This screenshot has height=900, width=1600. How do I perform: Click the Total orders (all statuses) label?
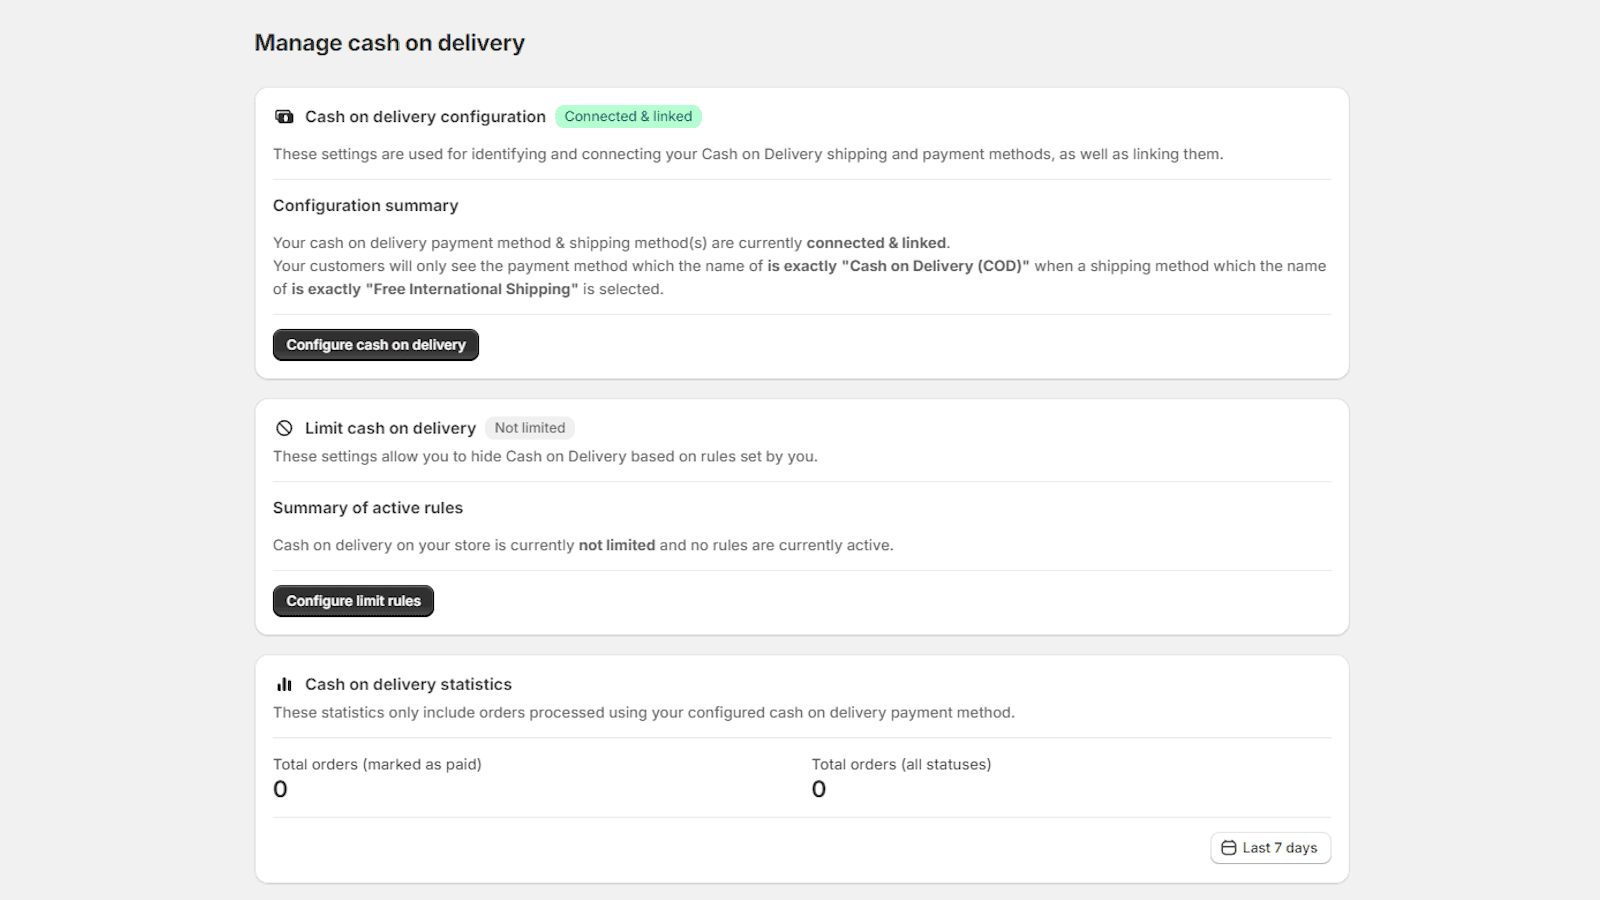click(x=901, y=765)
